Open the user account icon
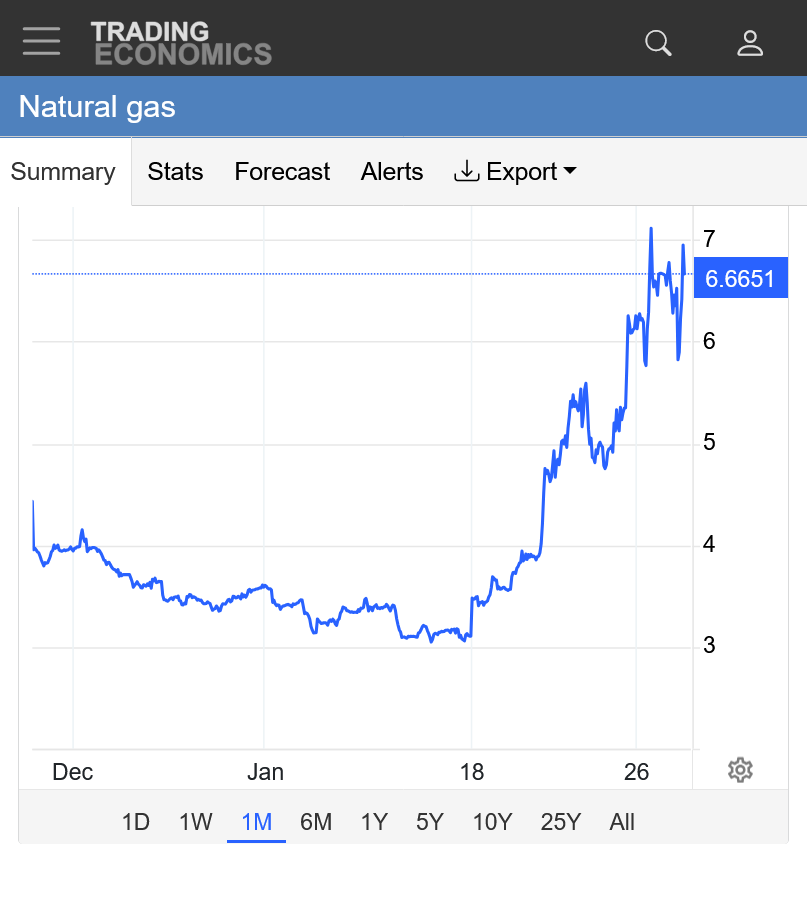Screen dimensions: 807x901 pos(750,43)
